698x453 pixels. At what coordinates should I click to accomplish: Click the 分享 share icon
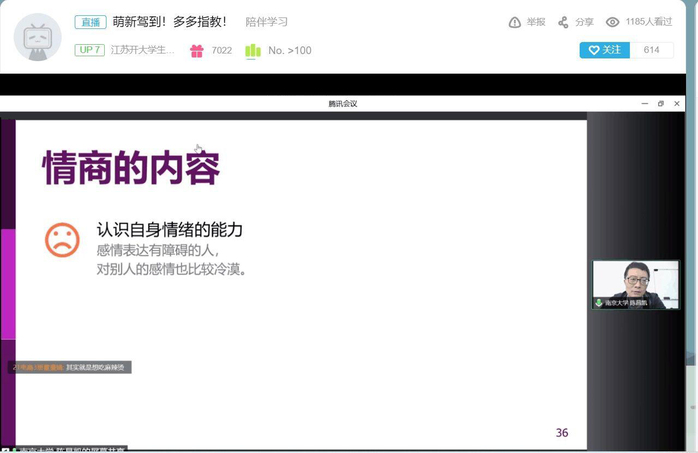pyautogui.click(x=563, y=22)
